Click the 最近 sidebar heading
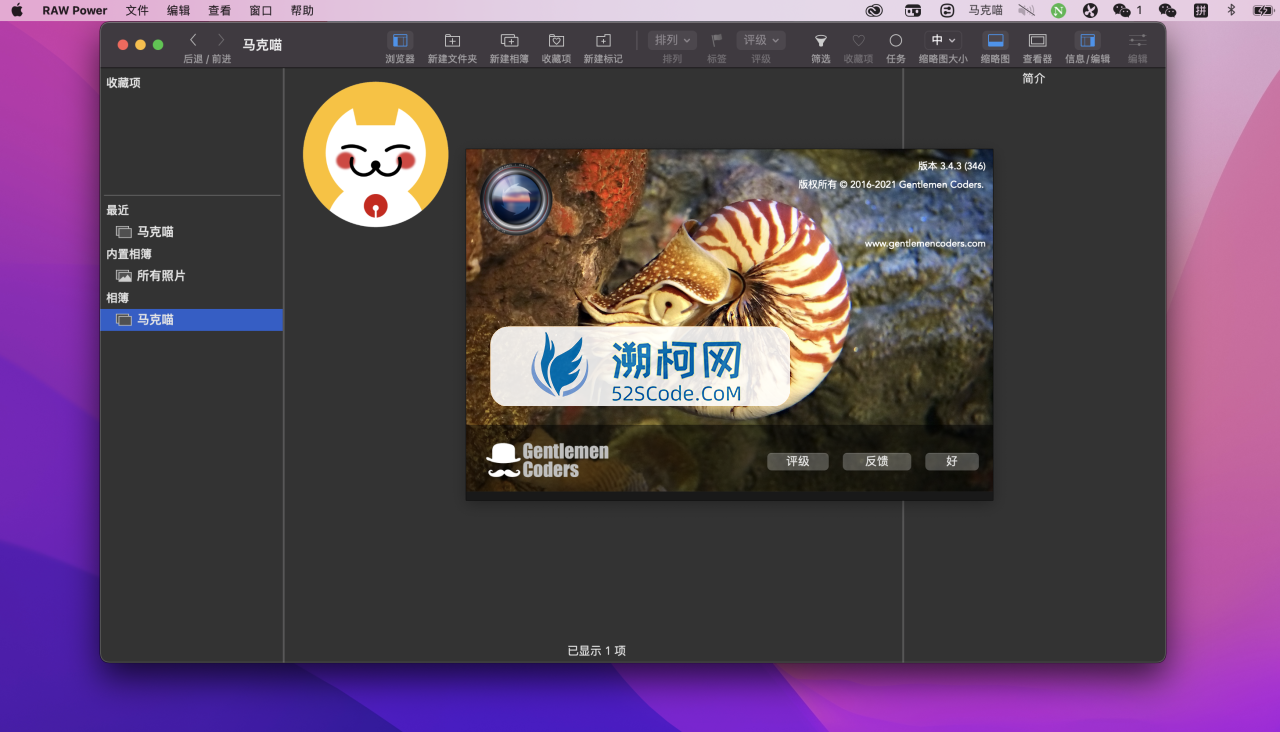 [118, 210]
